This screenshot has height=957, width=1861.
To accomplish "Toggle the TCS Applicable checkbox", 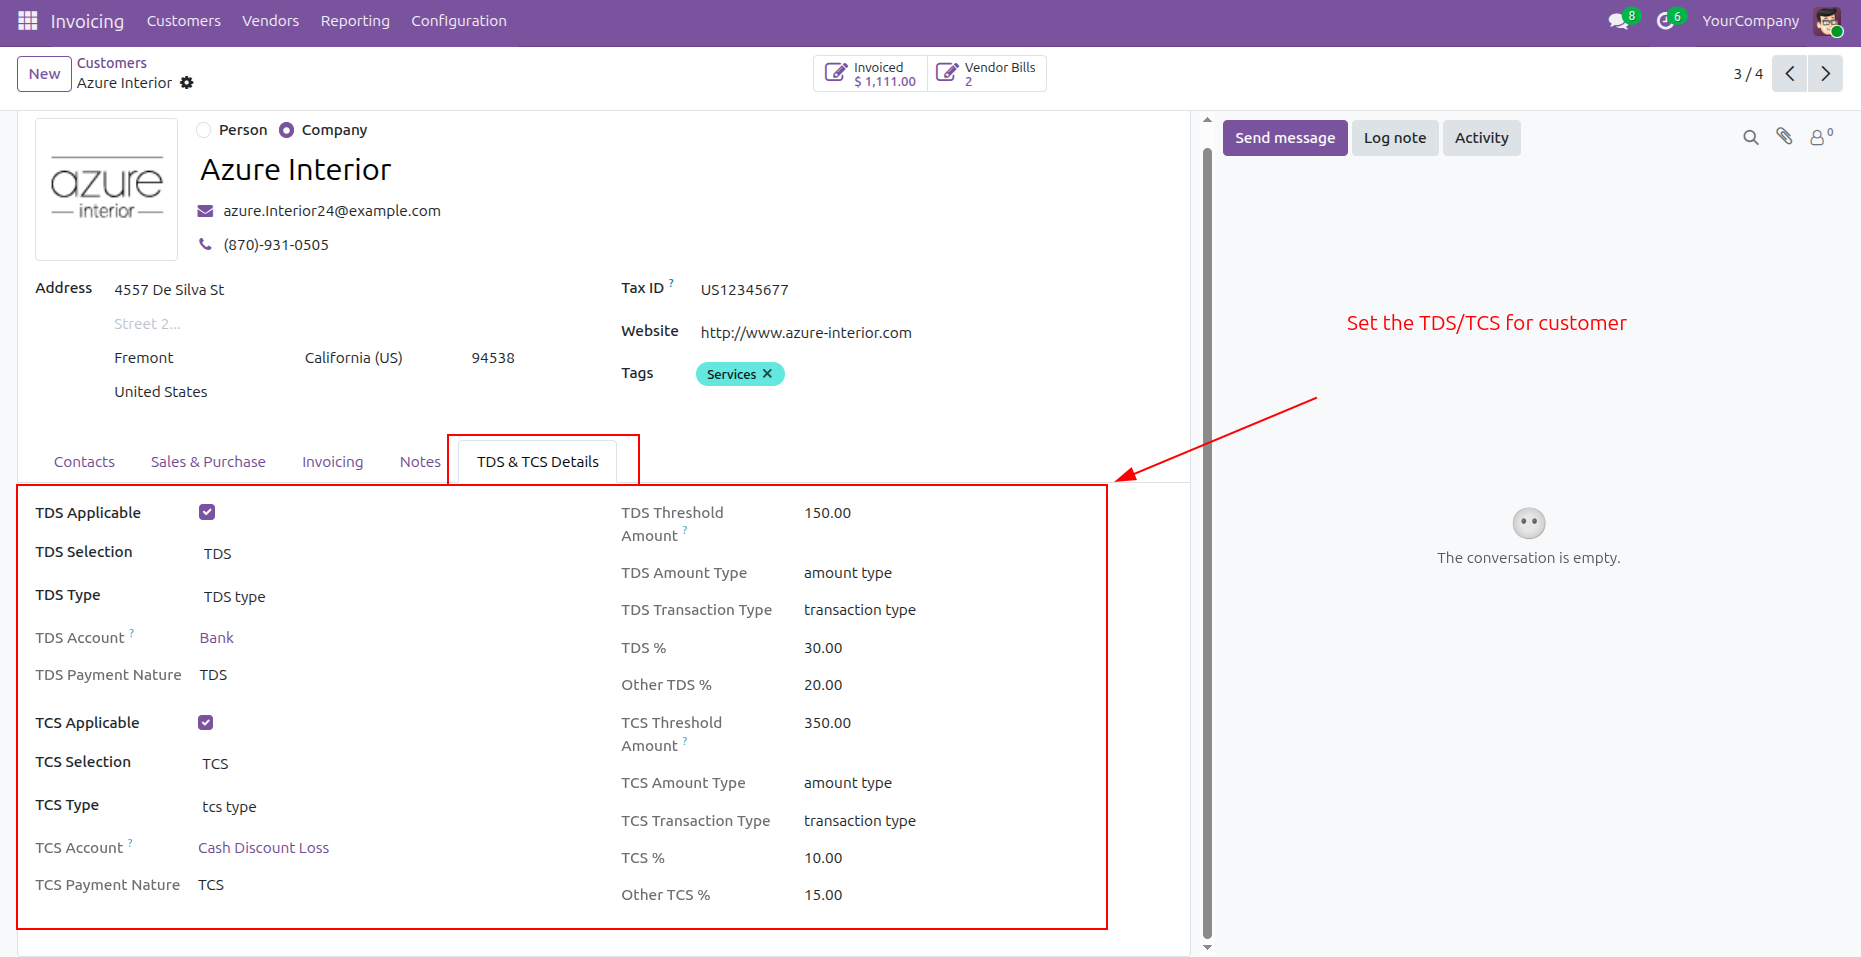I will [206, 722].
